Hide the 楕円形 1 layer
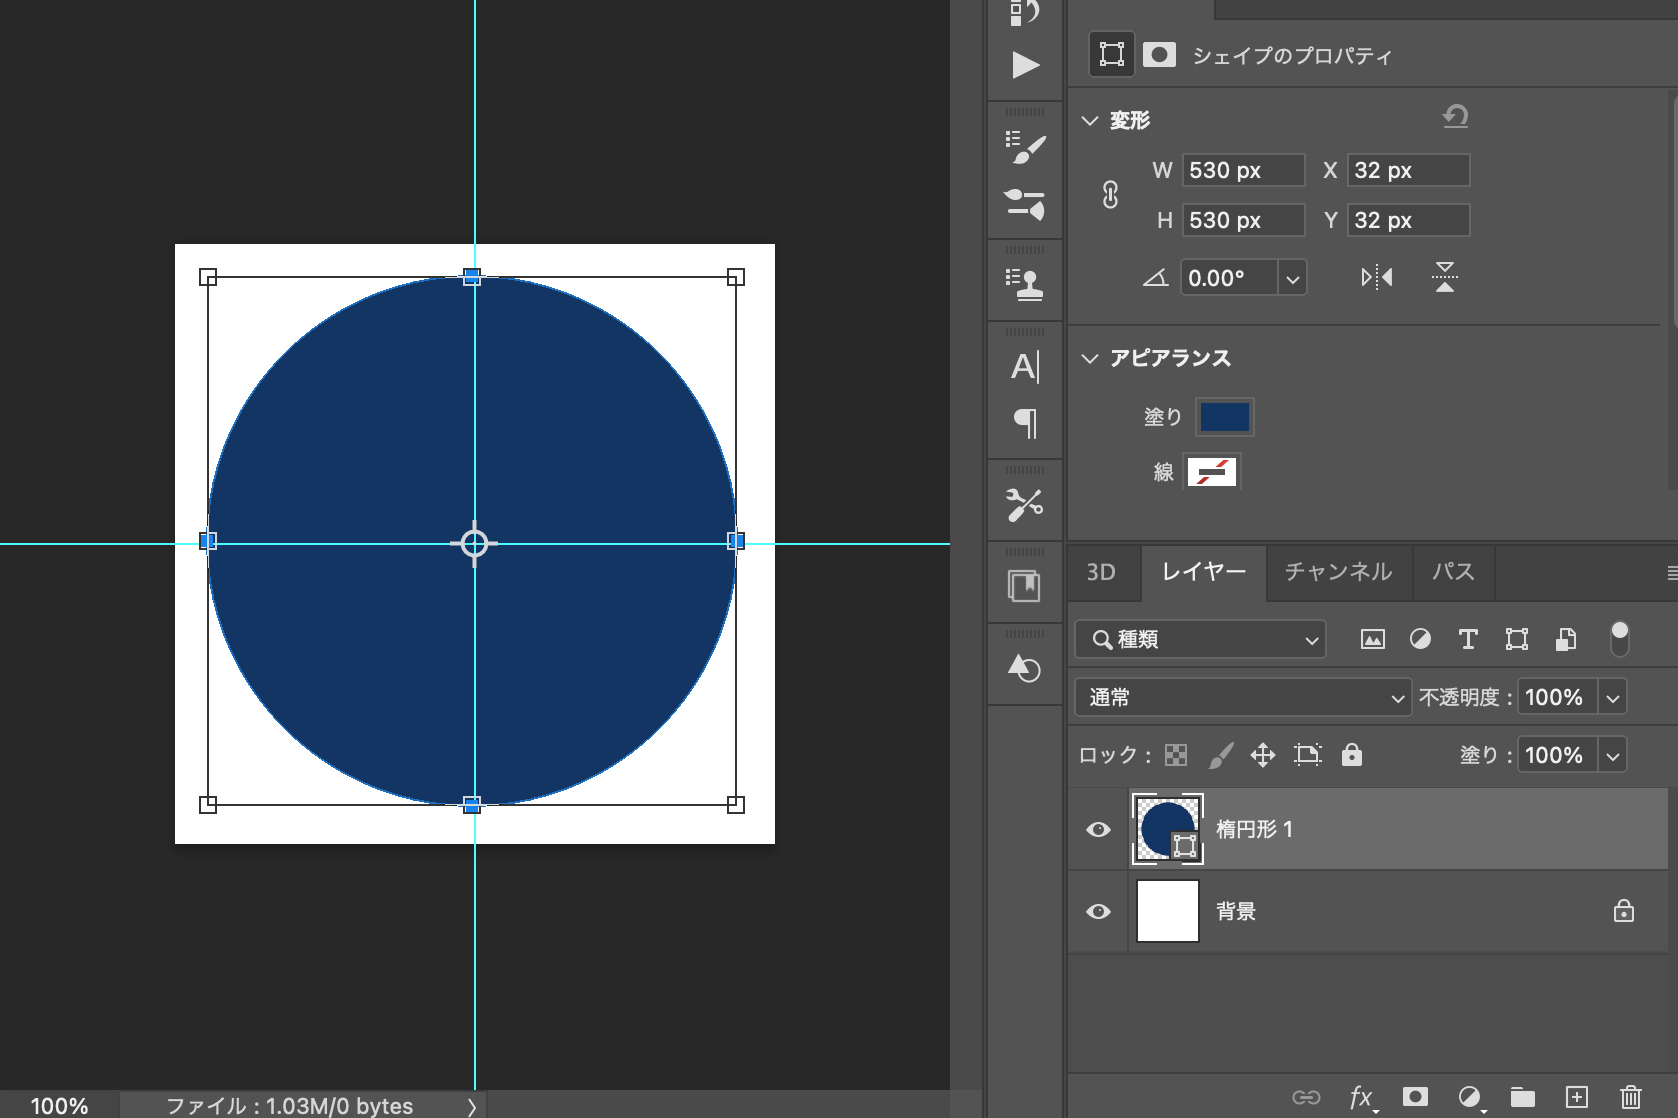This screenshot has width=1678, height=1118. click(x=1098, y=829)
